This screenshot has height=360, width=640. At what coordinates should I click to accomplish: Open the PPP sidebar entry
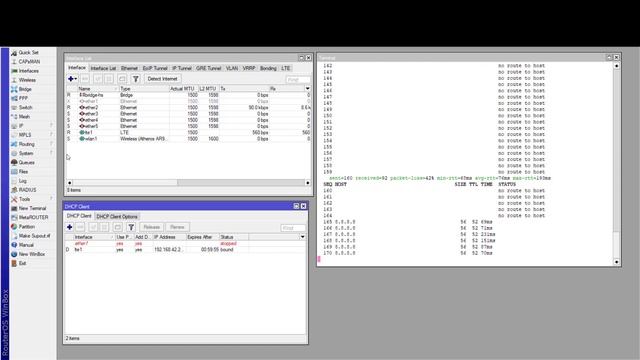(23, 98)
